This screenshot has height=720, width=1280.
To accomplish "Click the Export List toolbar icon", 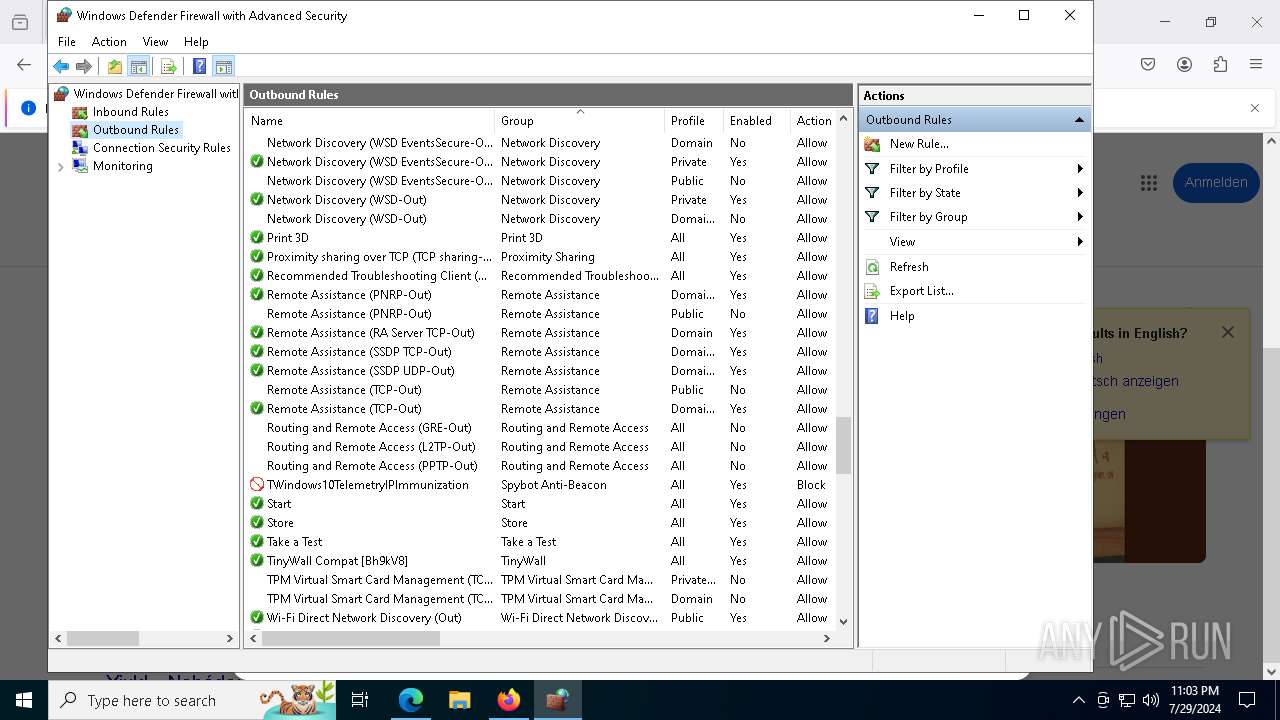I will tap(168, 67).
